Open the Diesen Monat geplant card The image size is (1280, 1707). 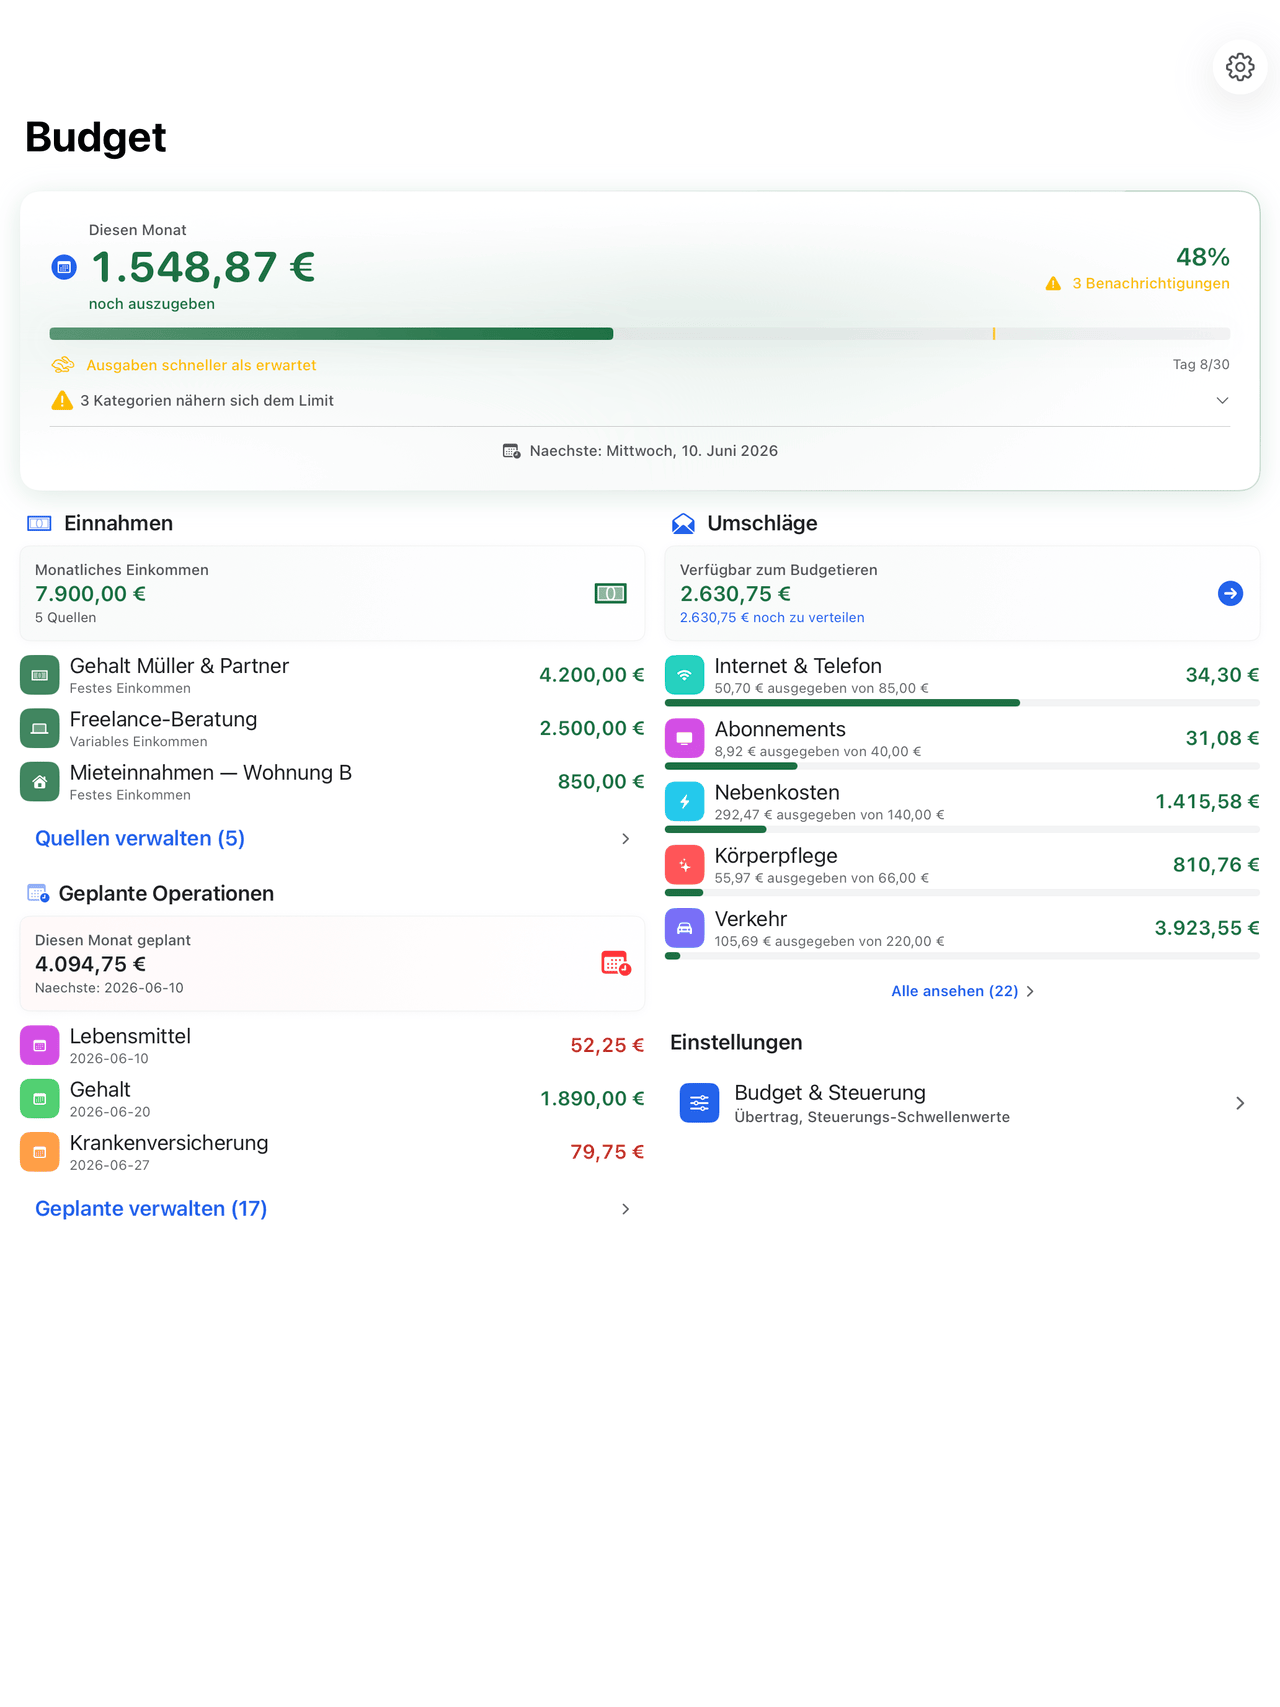tap(332, 963)
